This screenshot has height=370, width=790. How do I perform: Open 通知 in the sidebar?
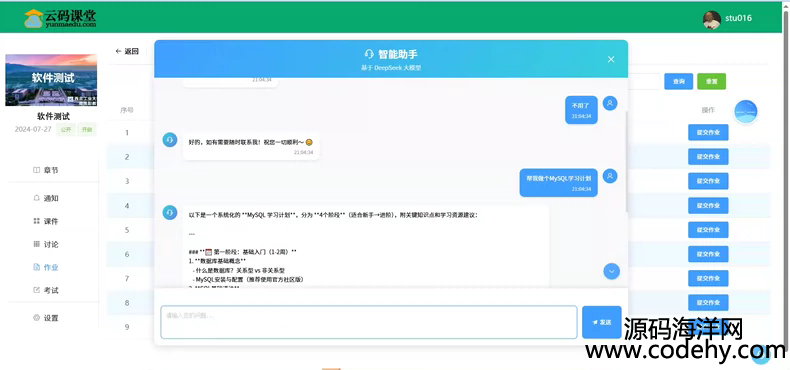46,198
